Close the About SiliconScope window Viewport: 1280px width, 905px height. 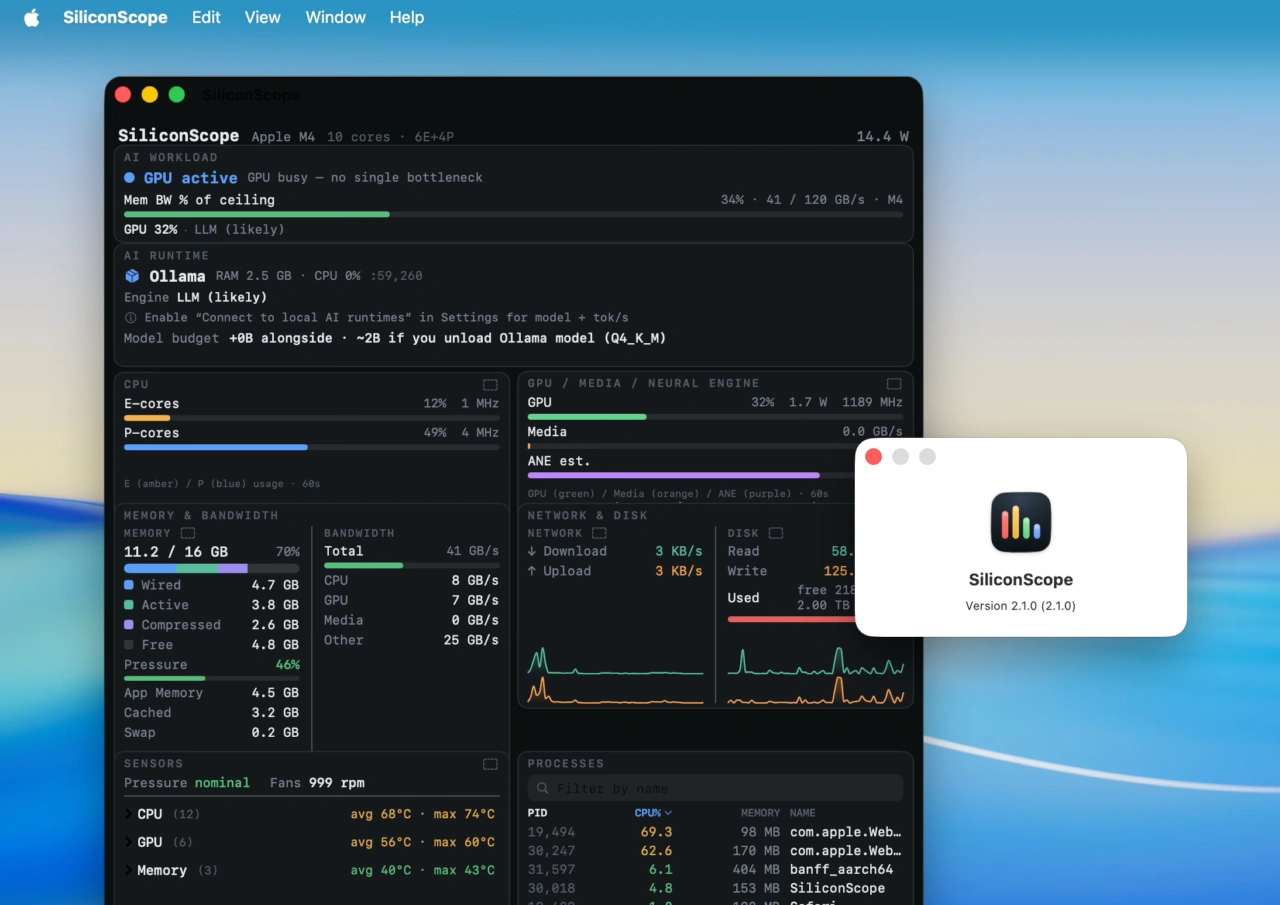coord(873,457)
